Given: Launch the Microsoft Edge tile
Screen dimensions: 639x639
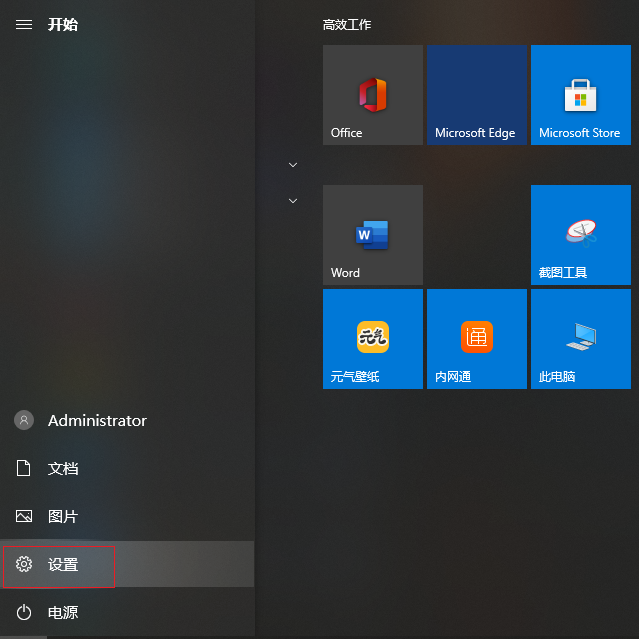Looking at the screenshot, I should (x=476, y=95).
